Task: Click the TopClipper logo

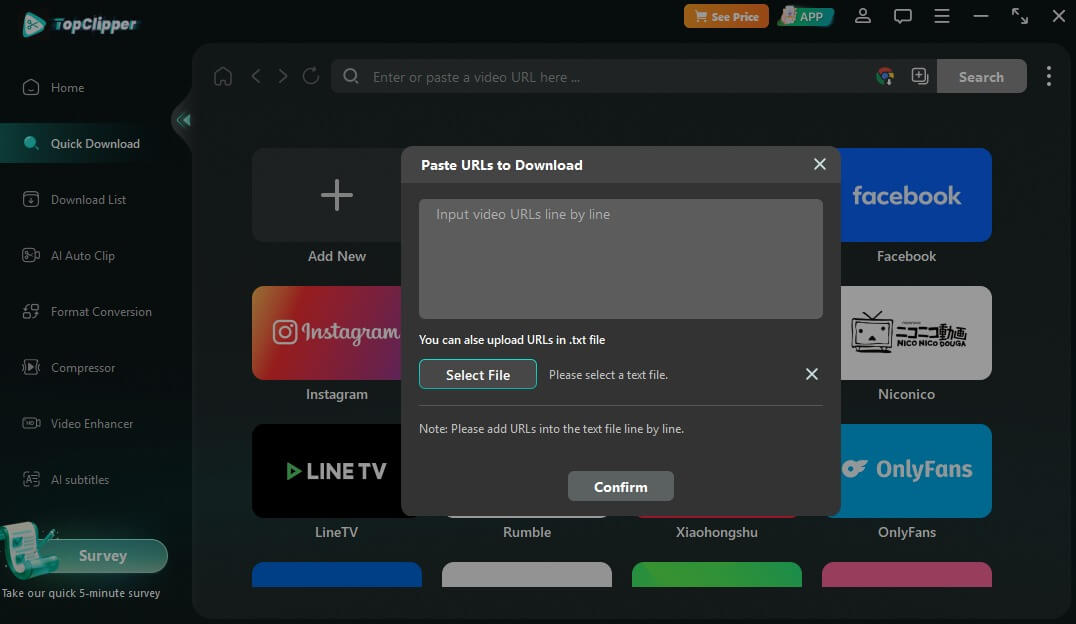Action: tap(80, 25)
